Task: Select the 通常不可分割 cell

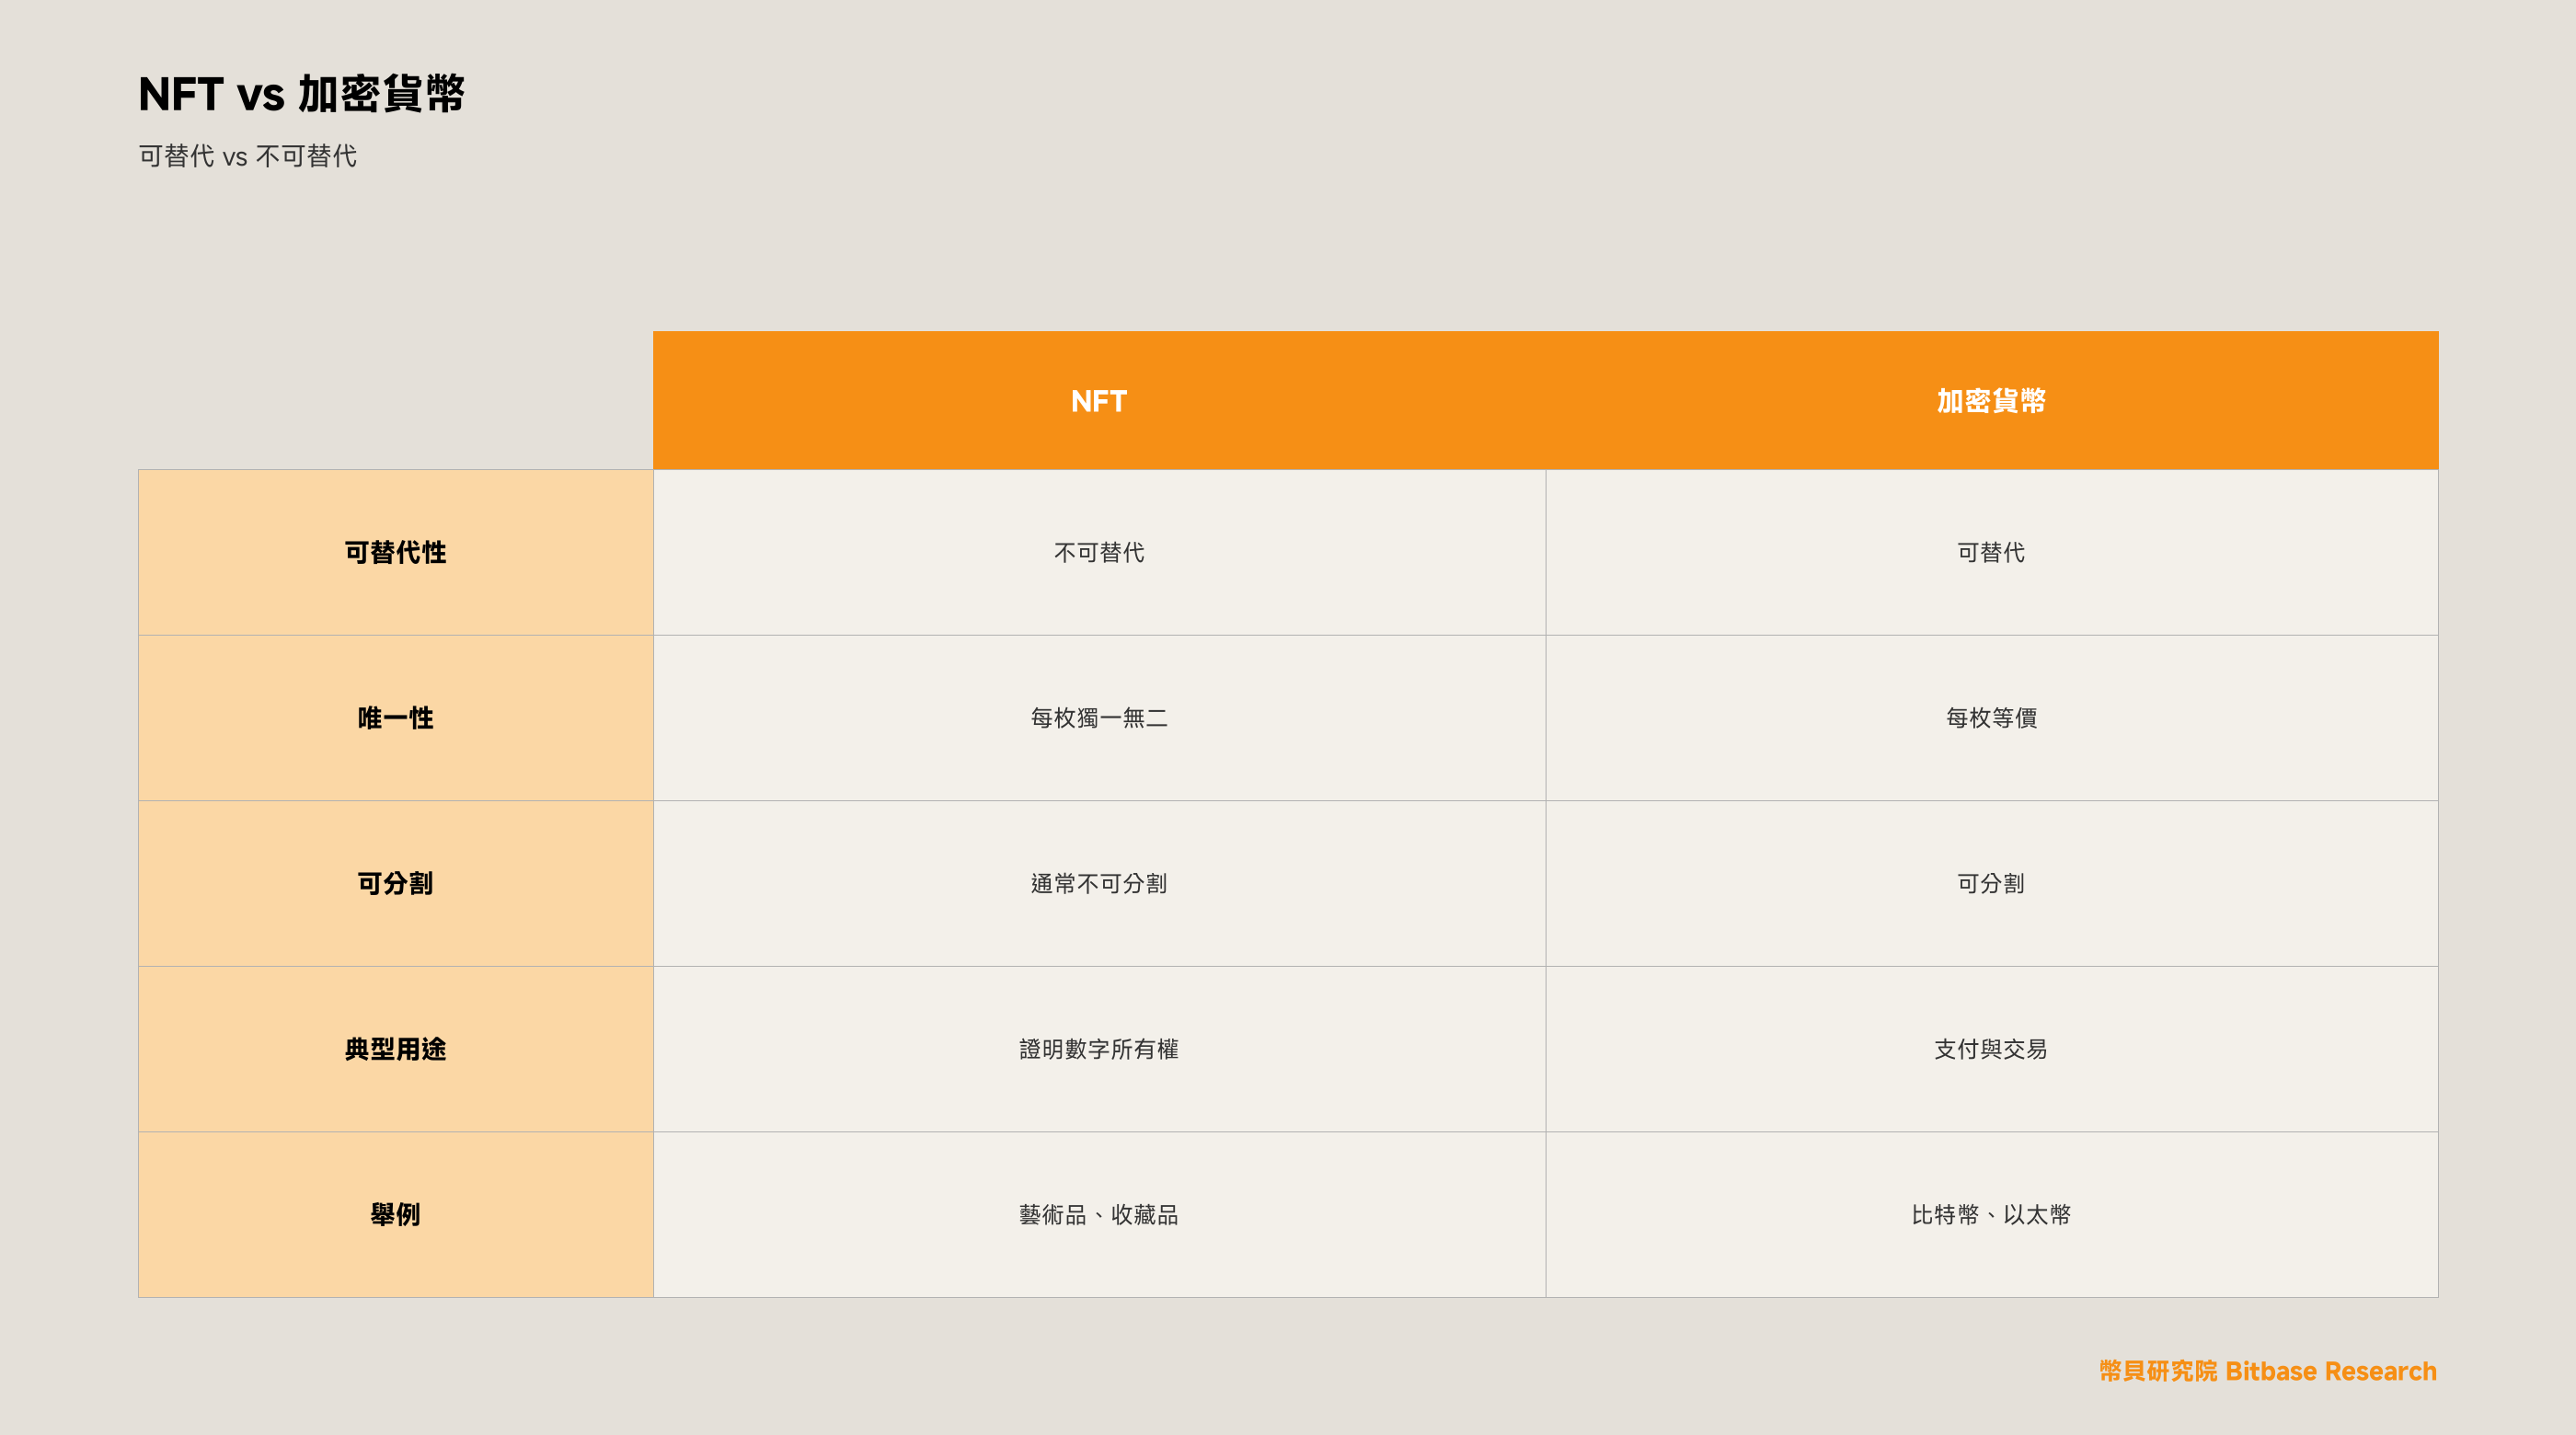Action: (x=1099, y=883)
